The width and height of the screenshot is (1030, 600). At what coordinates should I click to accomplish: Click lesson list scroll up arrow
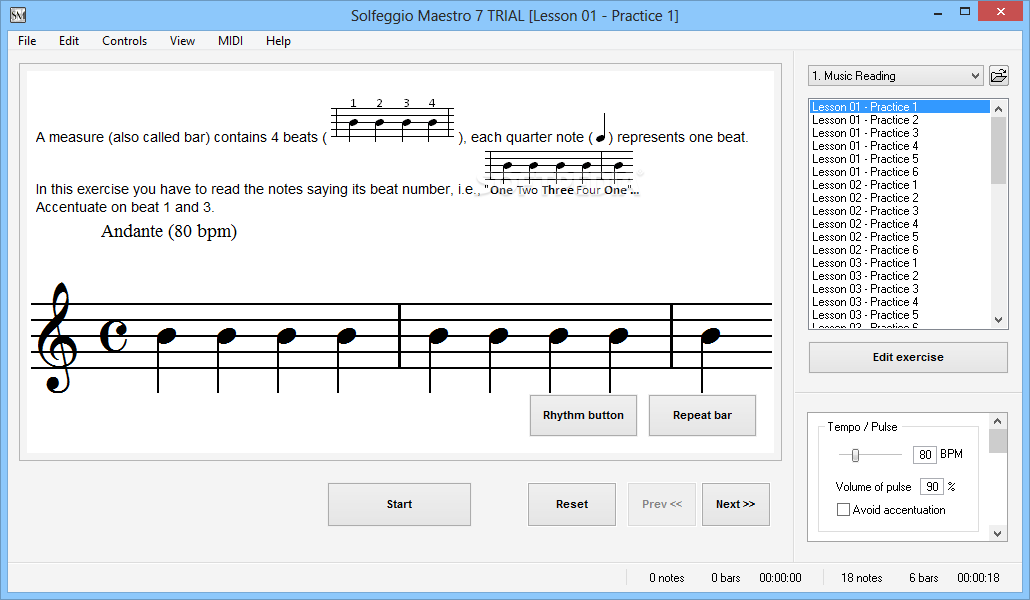(x=998, y=108)
